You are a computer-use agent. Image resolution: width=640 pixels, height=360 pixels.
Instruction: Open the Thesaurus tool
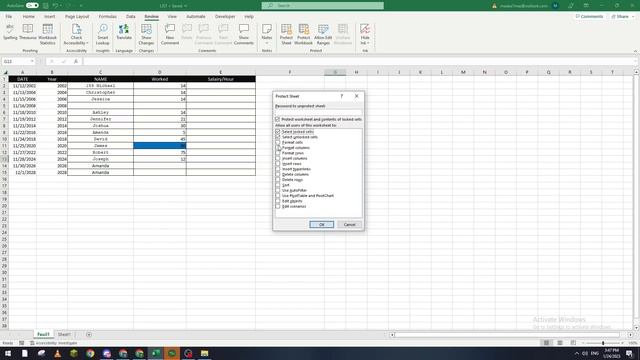point(28,32)
